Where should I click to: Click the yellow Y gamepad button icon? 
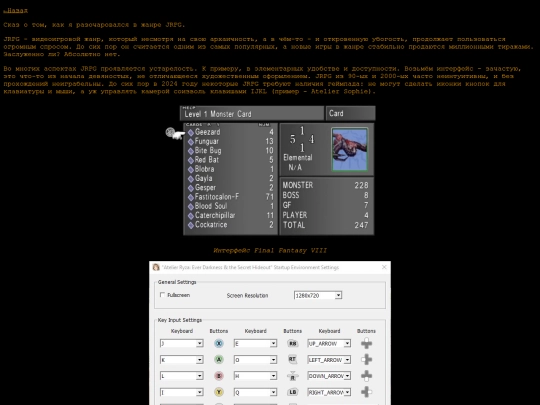point(219,392)
